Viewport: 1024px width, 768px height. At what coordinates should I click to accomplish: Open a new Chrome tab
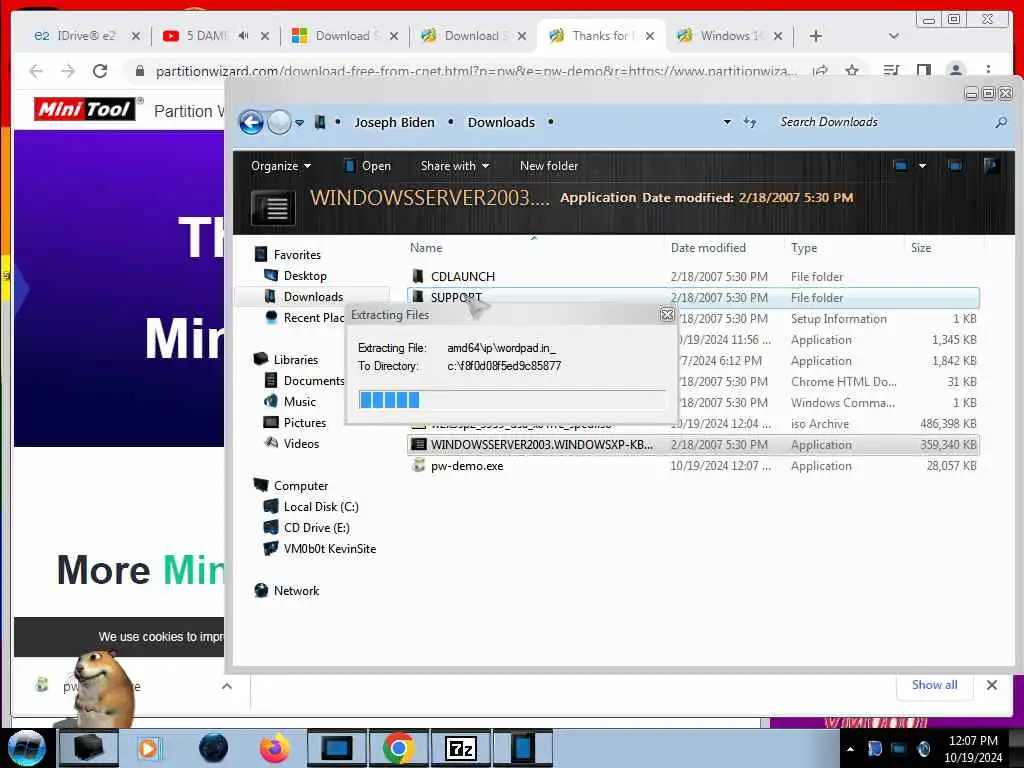point(816,36)
